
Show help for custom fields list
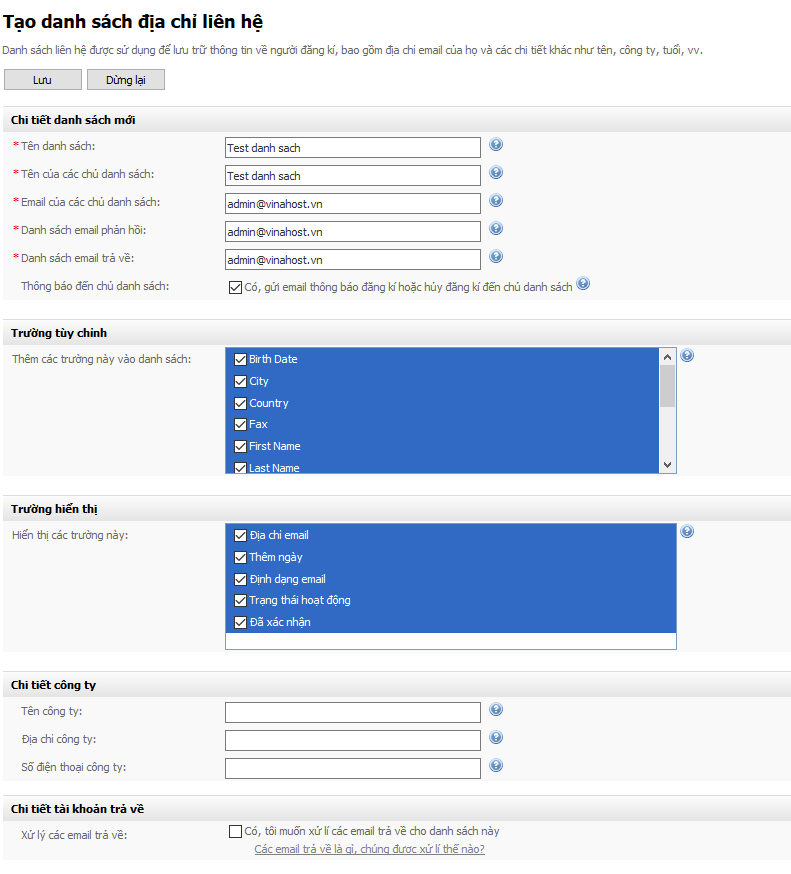coord(687,356)
